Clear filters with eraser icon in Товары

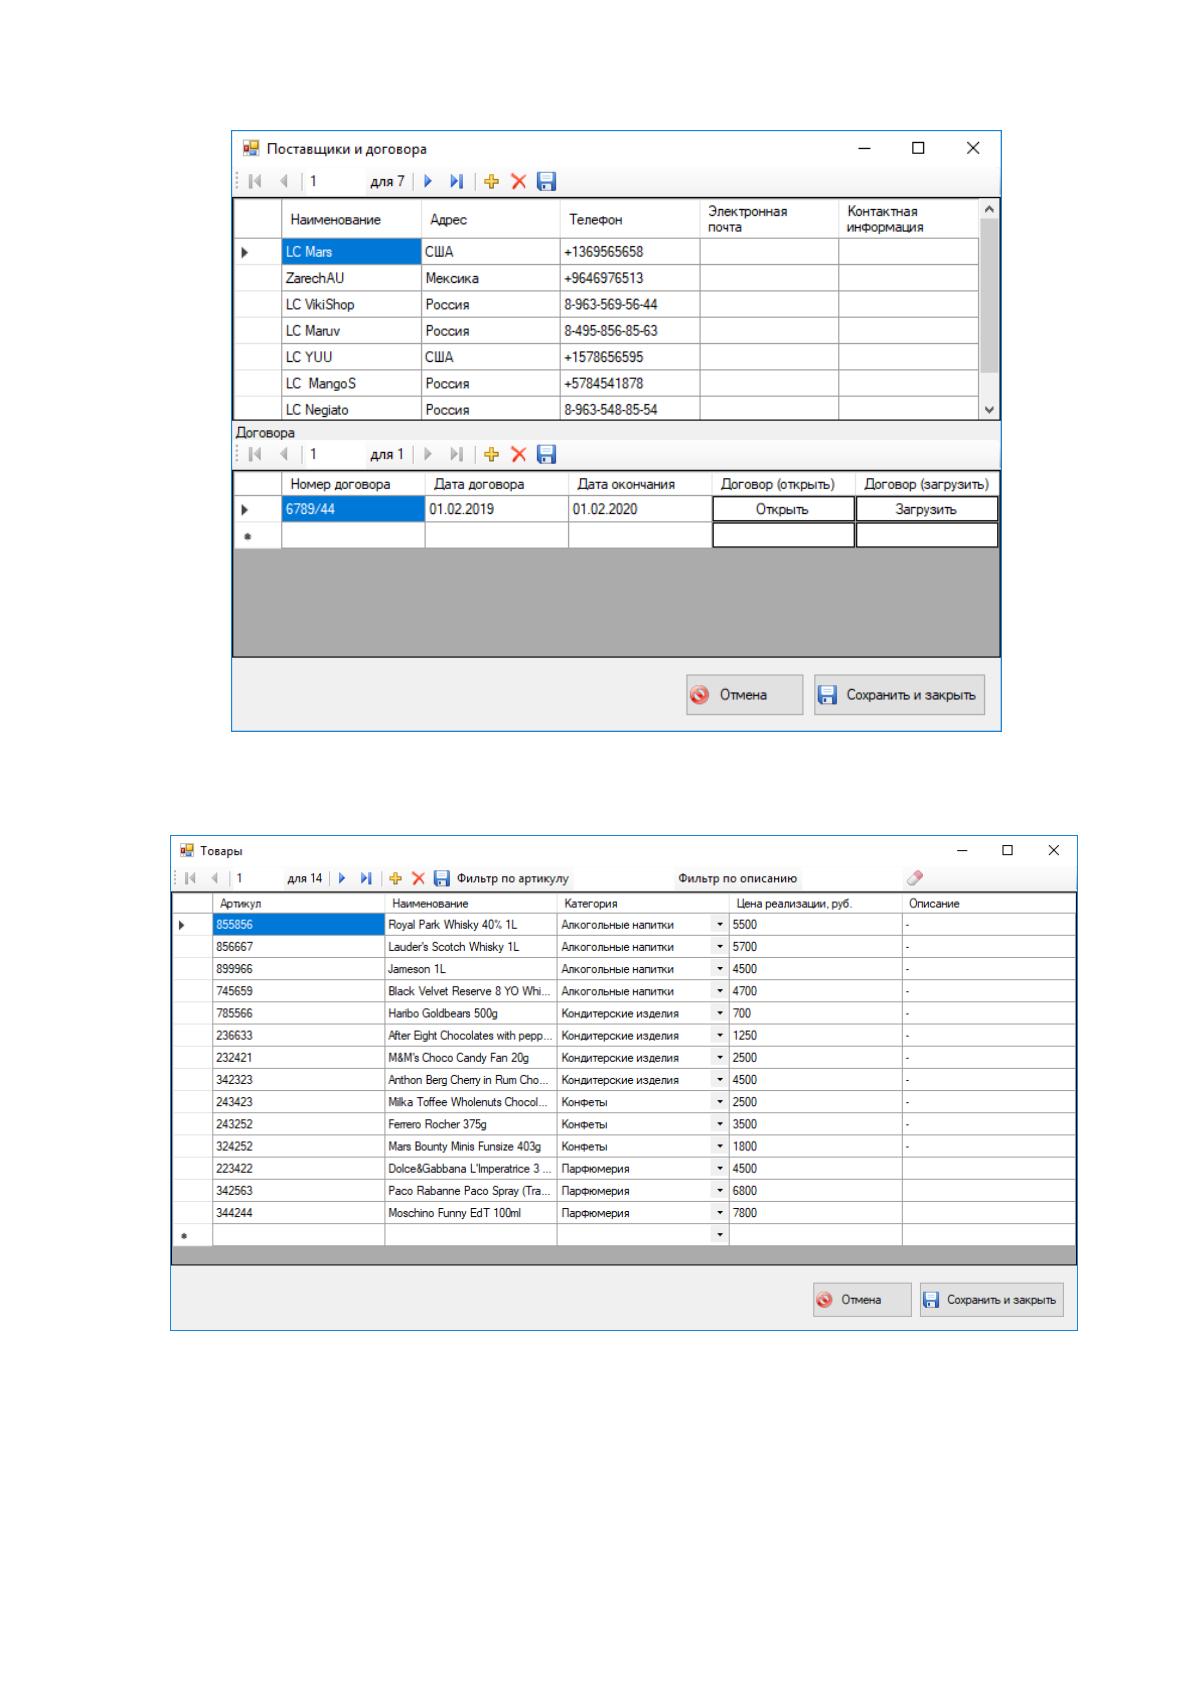click(914, 878)
